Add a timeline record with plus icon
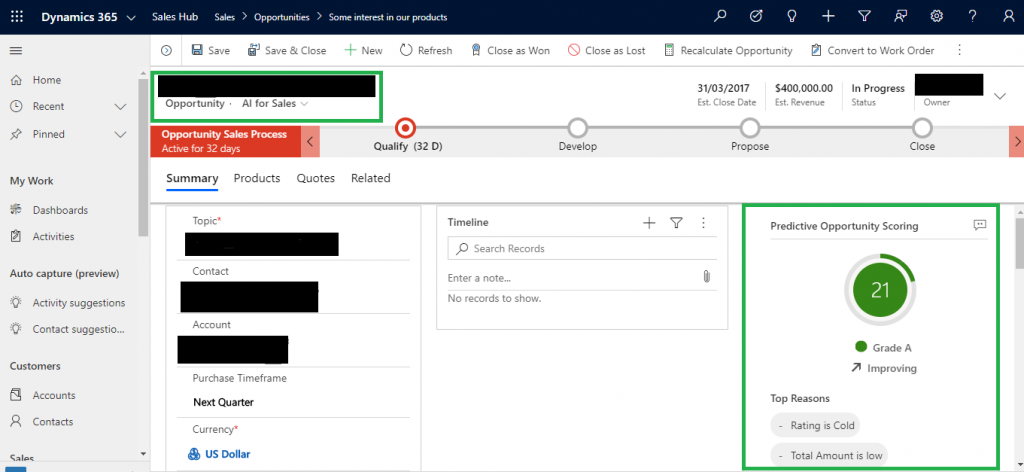The height and width of the screenshot is (472, 1024). tap(649, 223)
